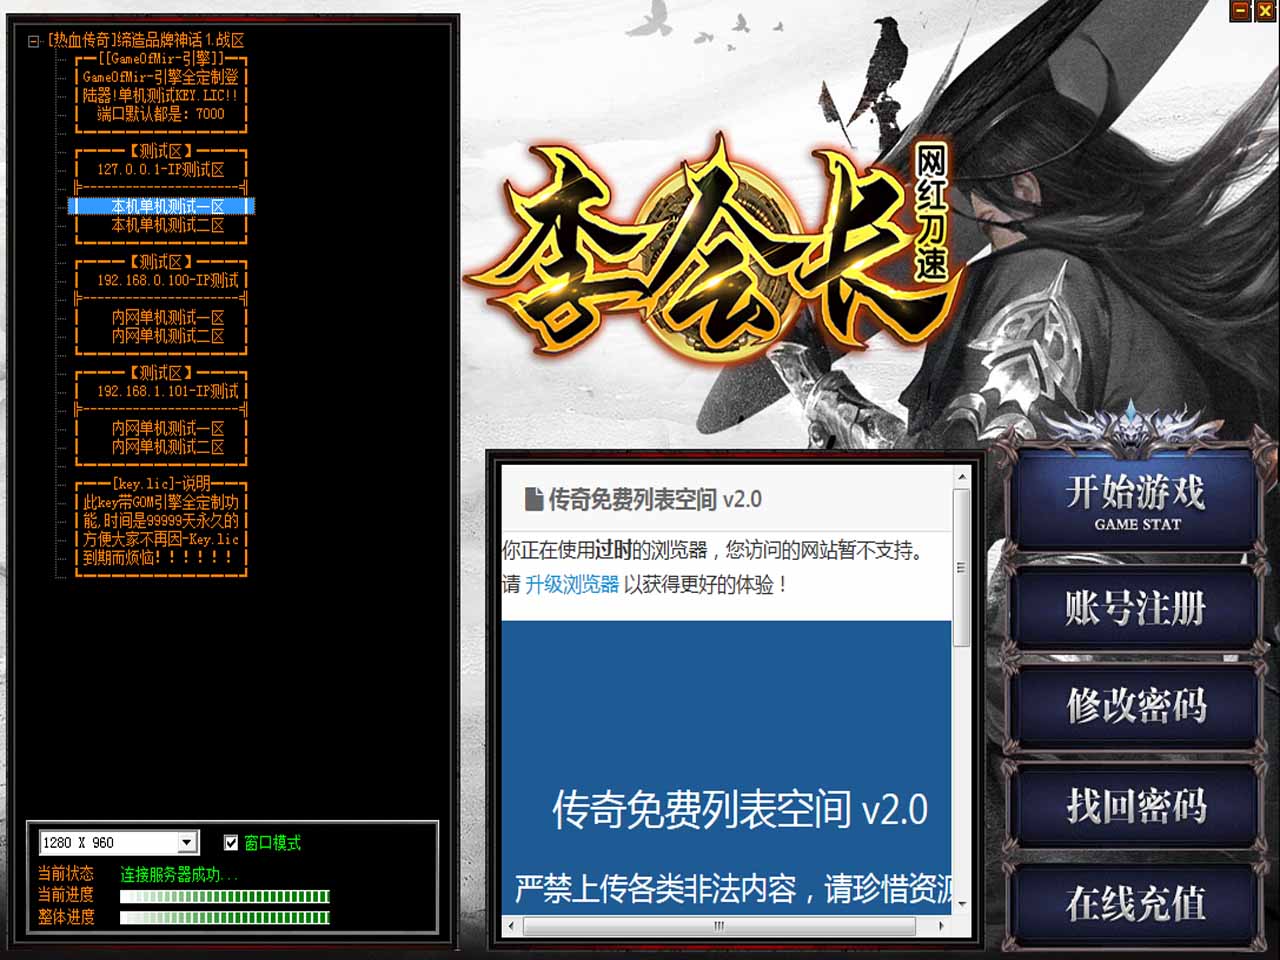The image size is (1280, 960).
Task: Select server 本机单机测试二区
Action: [167, 226]
